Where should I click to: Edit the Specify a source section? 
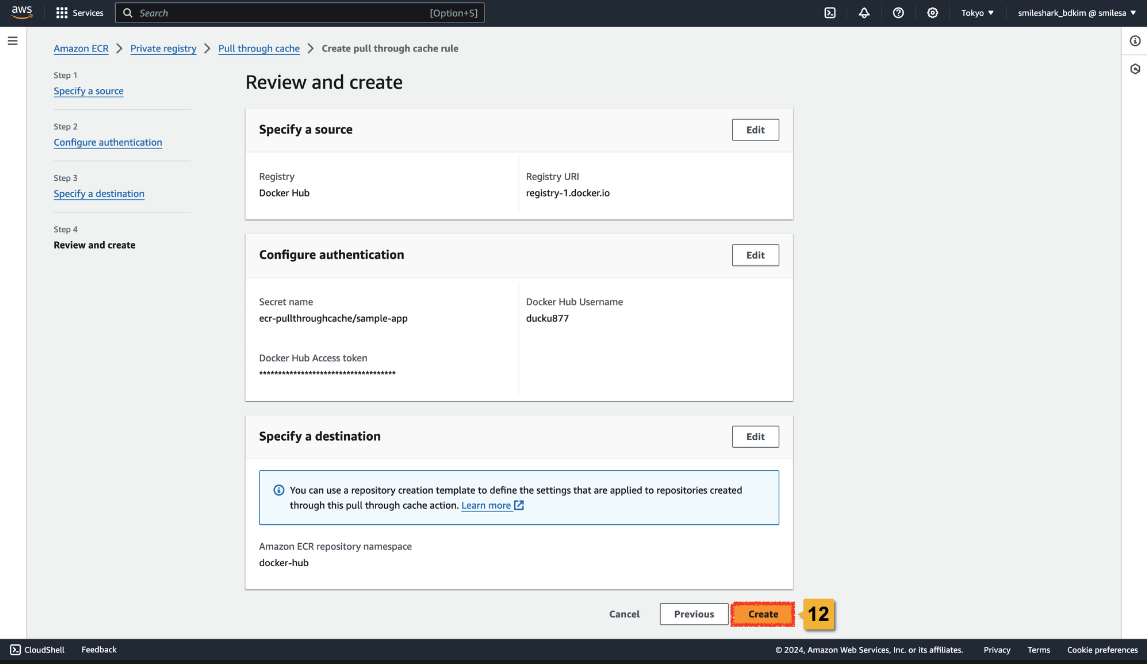[x=755, y=130]
